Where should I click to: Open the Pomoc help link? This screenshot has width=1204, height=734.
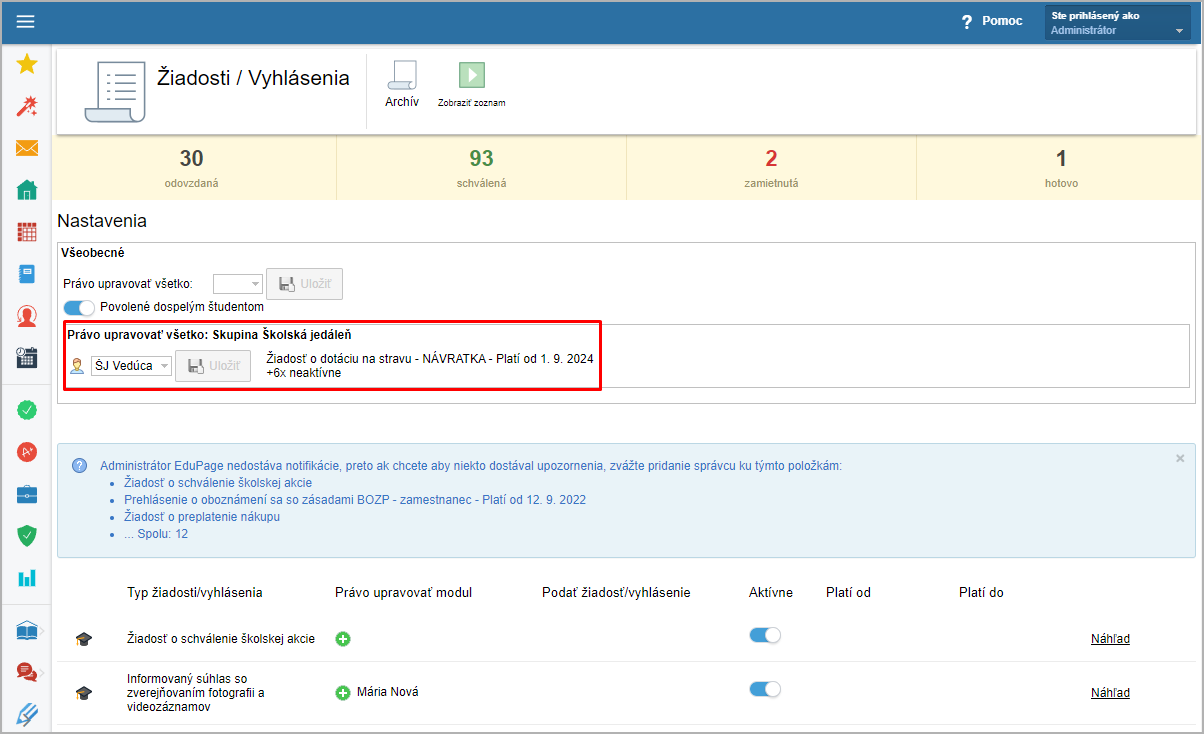tap(1002, 21)
